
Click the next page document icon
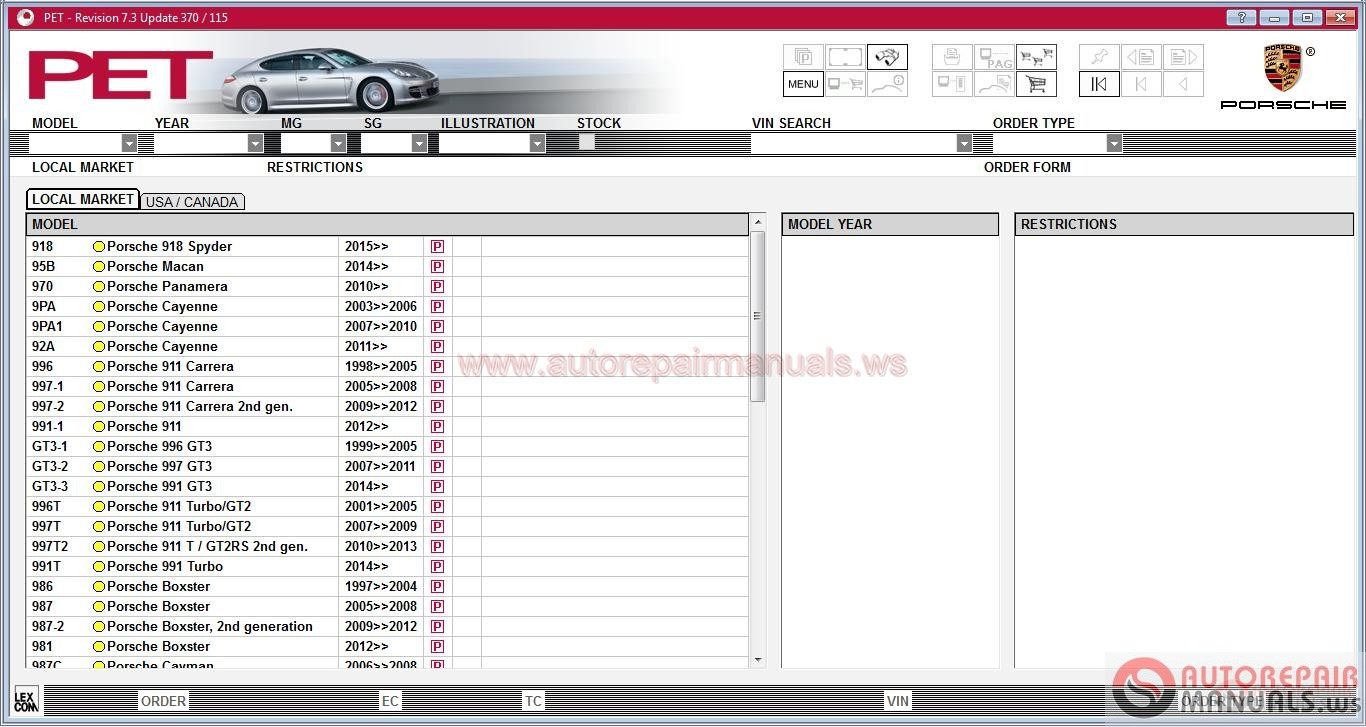(1183, 57)
